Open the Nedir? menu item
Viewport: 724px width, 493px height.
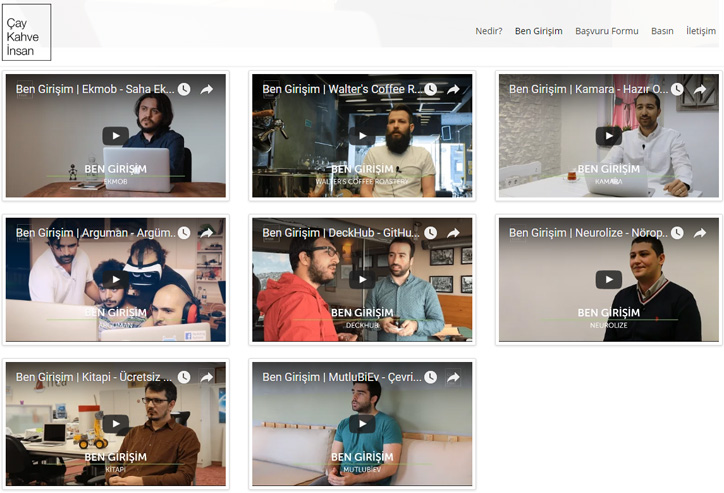pyautogui.click(x=489, y=31)
